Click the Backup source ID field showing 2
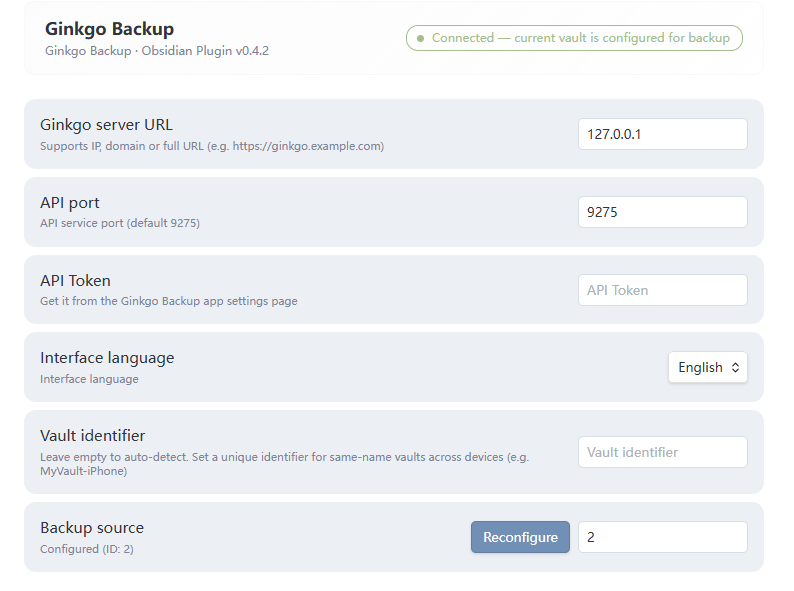 pos(662,537)
